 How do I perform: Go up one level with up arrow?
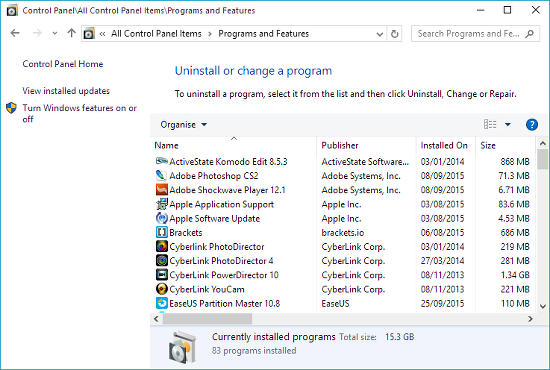[72, 33]
